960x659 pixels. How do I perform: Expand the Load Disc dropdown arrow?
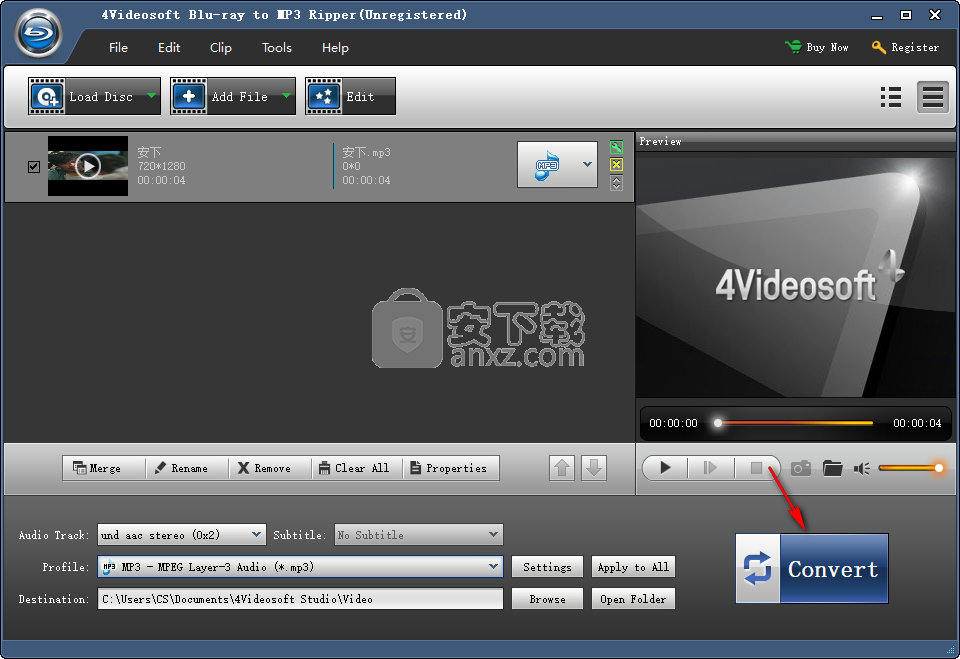click(x=151, y=96)
